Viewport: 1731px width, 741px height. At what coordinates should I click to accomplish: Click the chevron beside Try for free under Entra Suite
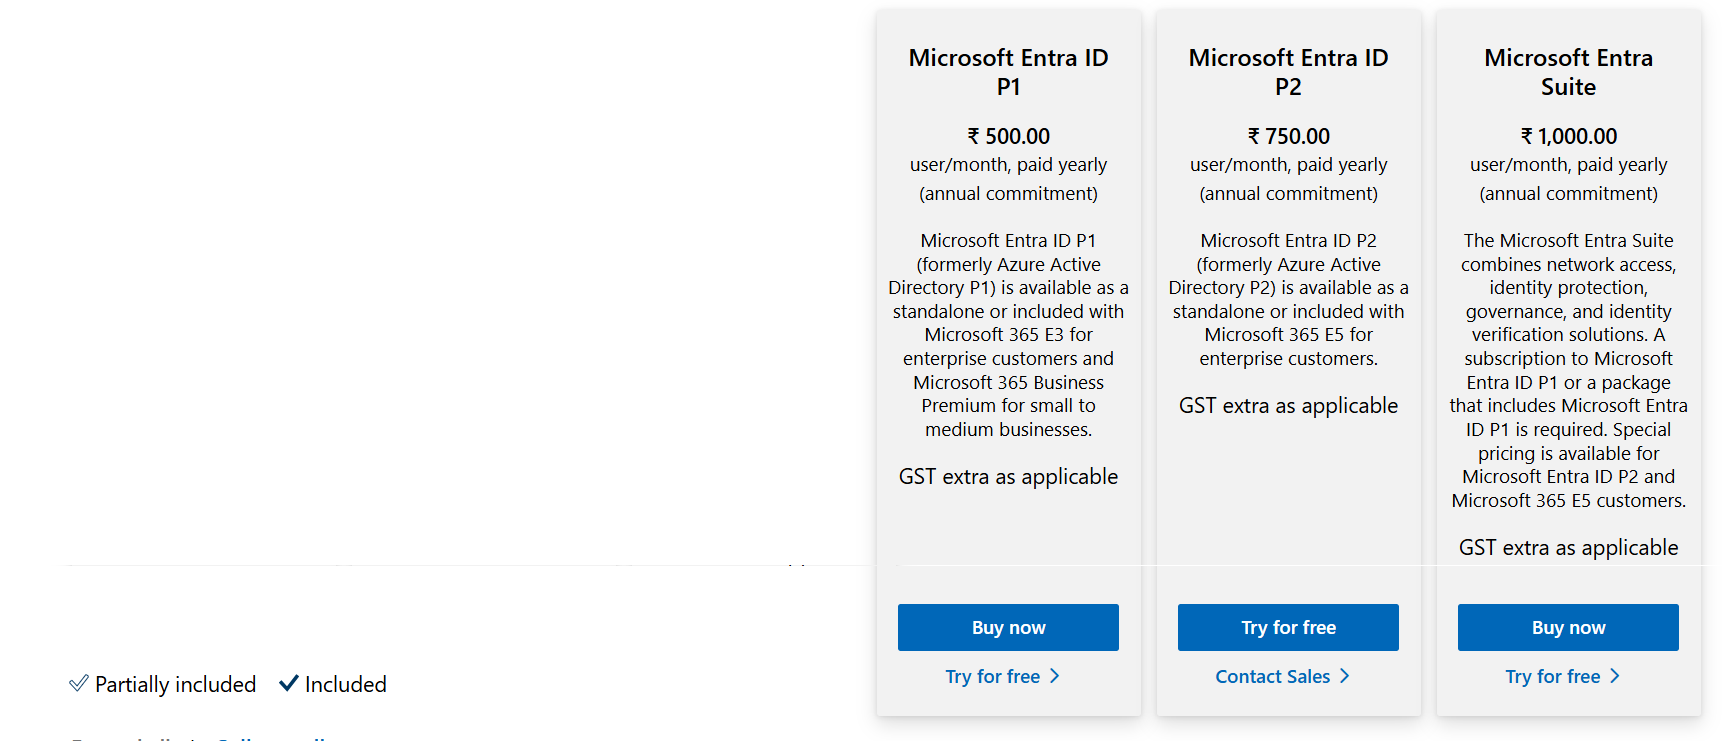tap(1617, 676)
